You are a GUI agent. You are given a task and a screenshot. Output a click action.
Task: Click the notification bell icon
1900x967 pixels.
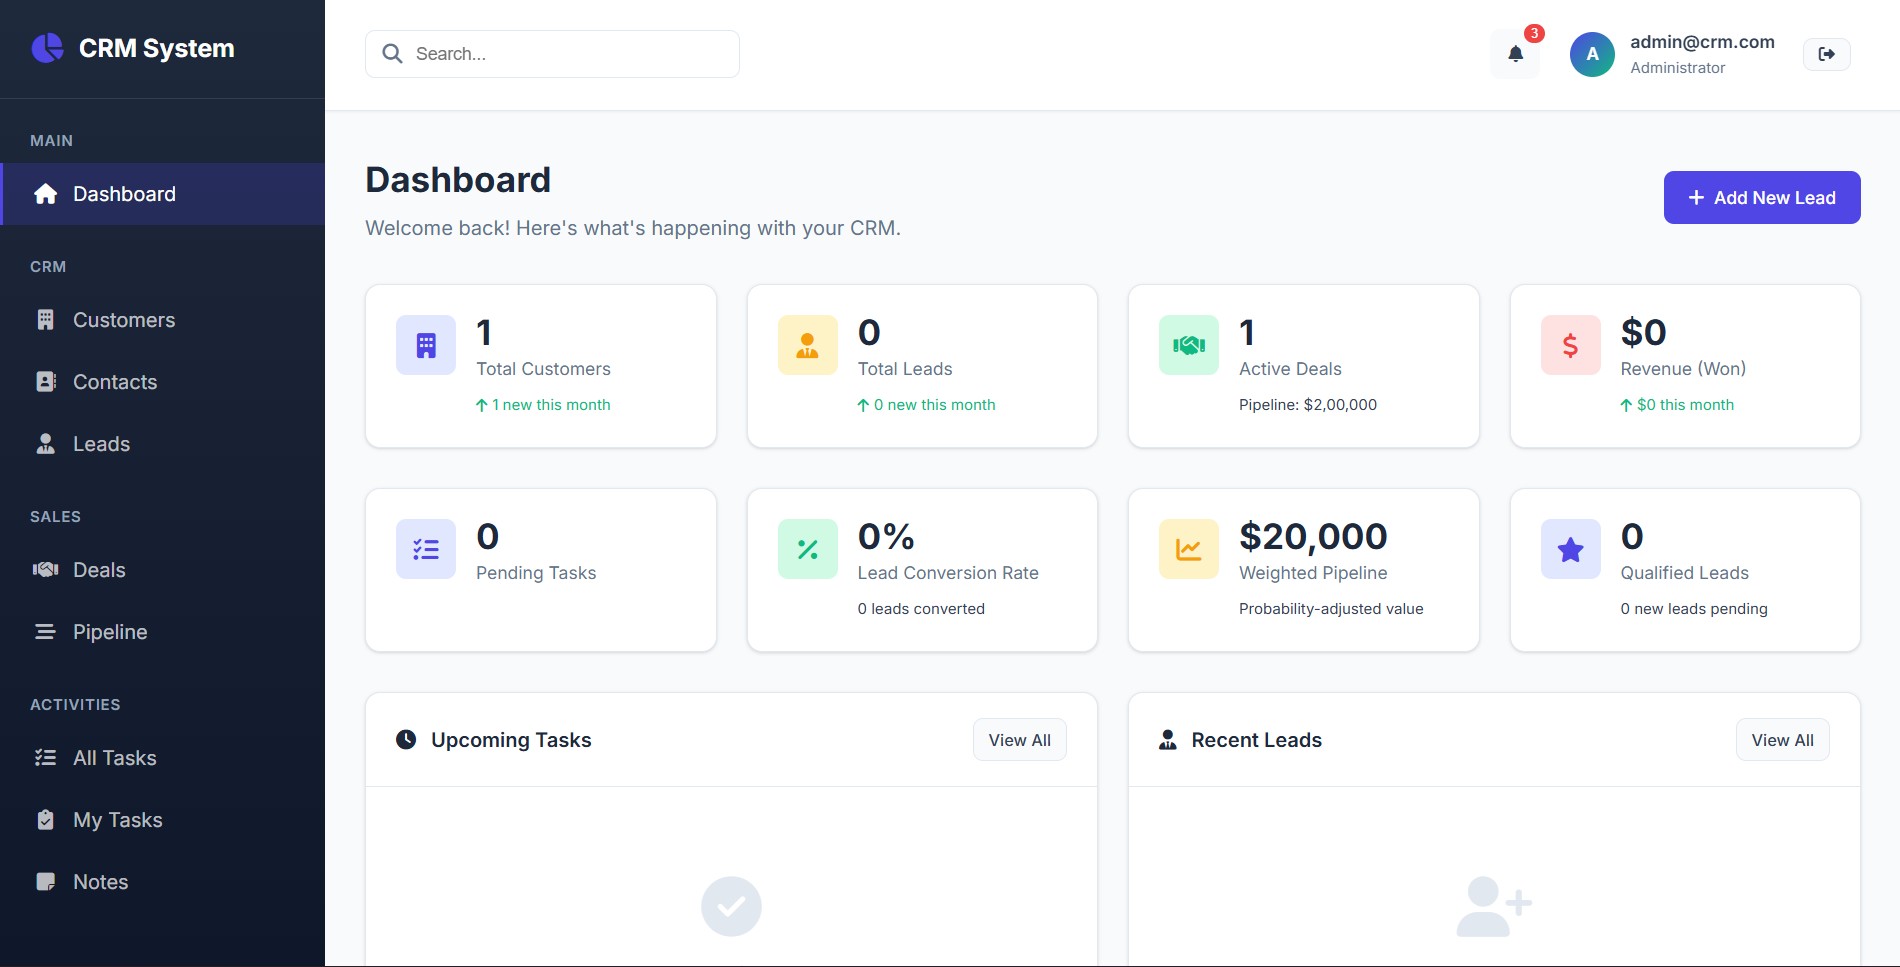[1515, 54]
